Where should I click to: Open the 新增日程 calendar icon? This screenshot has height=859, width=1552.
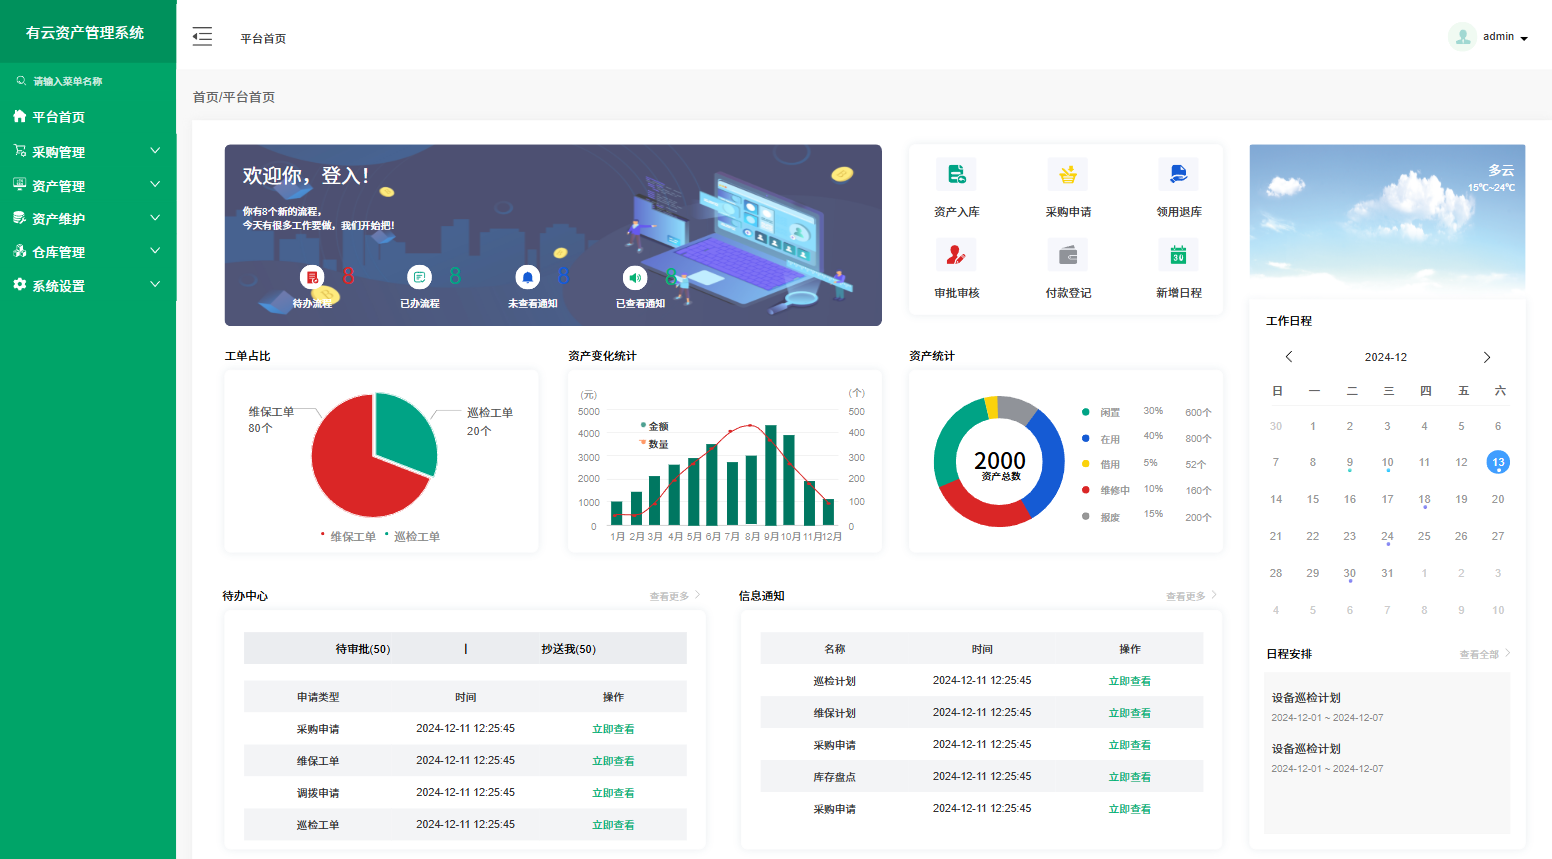coord(1178,256)
